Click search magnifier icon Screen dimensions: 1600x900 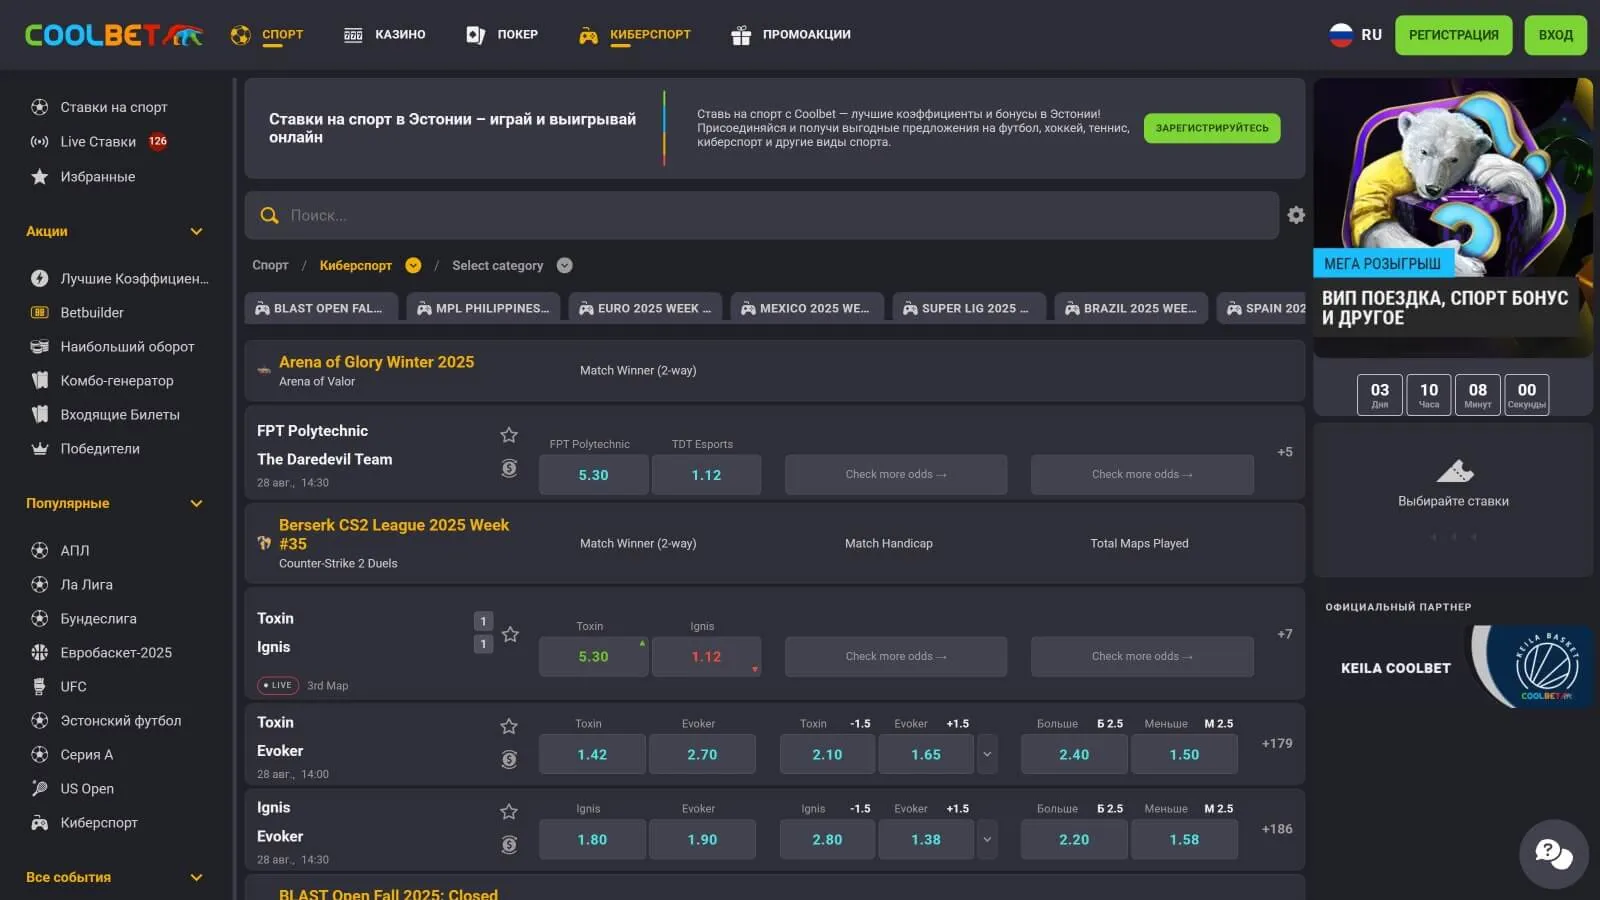click(x=269, y=215)
